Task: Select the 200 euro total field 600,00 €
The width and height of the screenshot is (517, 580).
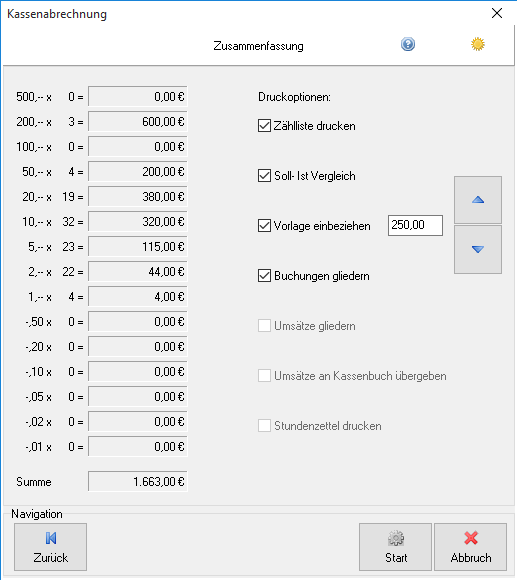Action: [x=138, y=122]
